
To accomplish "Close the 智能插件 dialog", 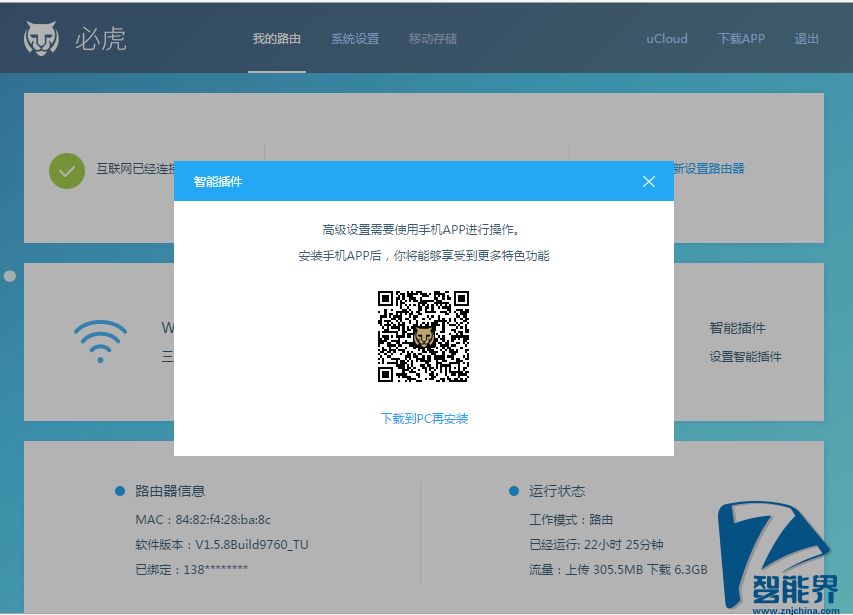I will (x=648, y=182).
